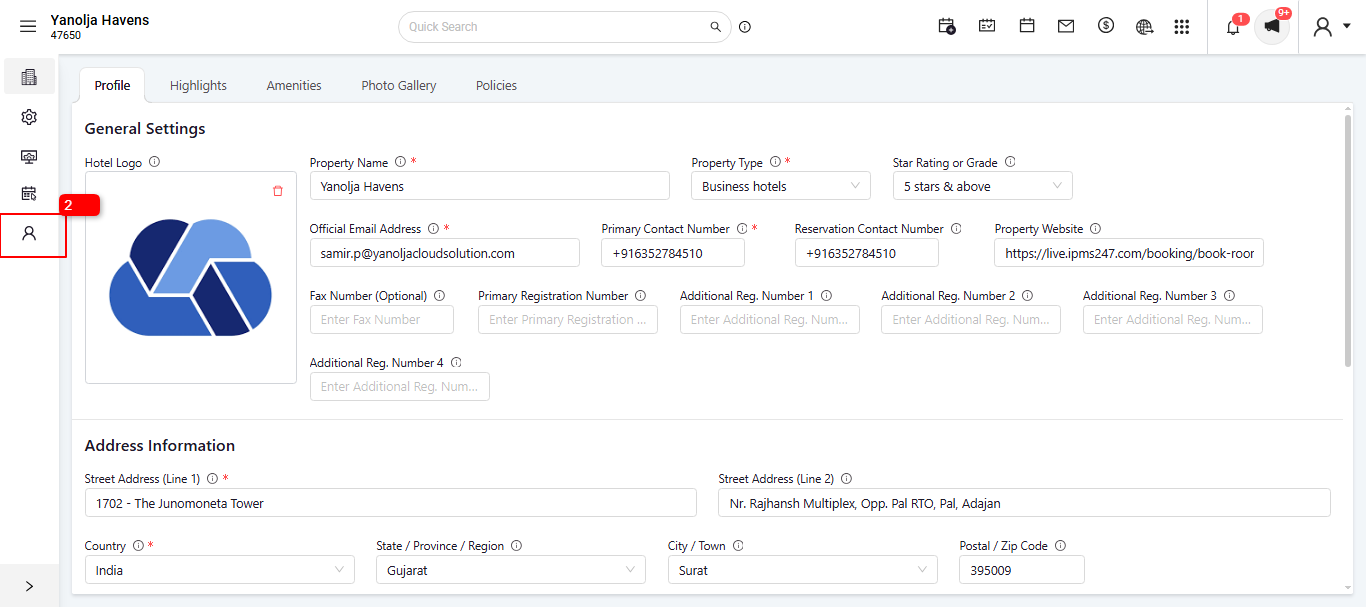Click the Property Website field
Image resolution: width=1366 pixels, height=607 pixels.
coord(1130,253)
